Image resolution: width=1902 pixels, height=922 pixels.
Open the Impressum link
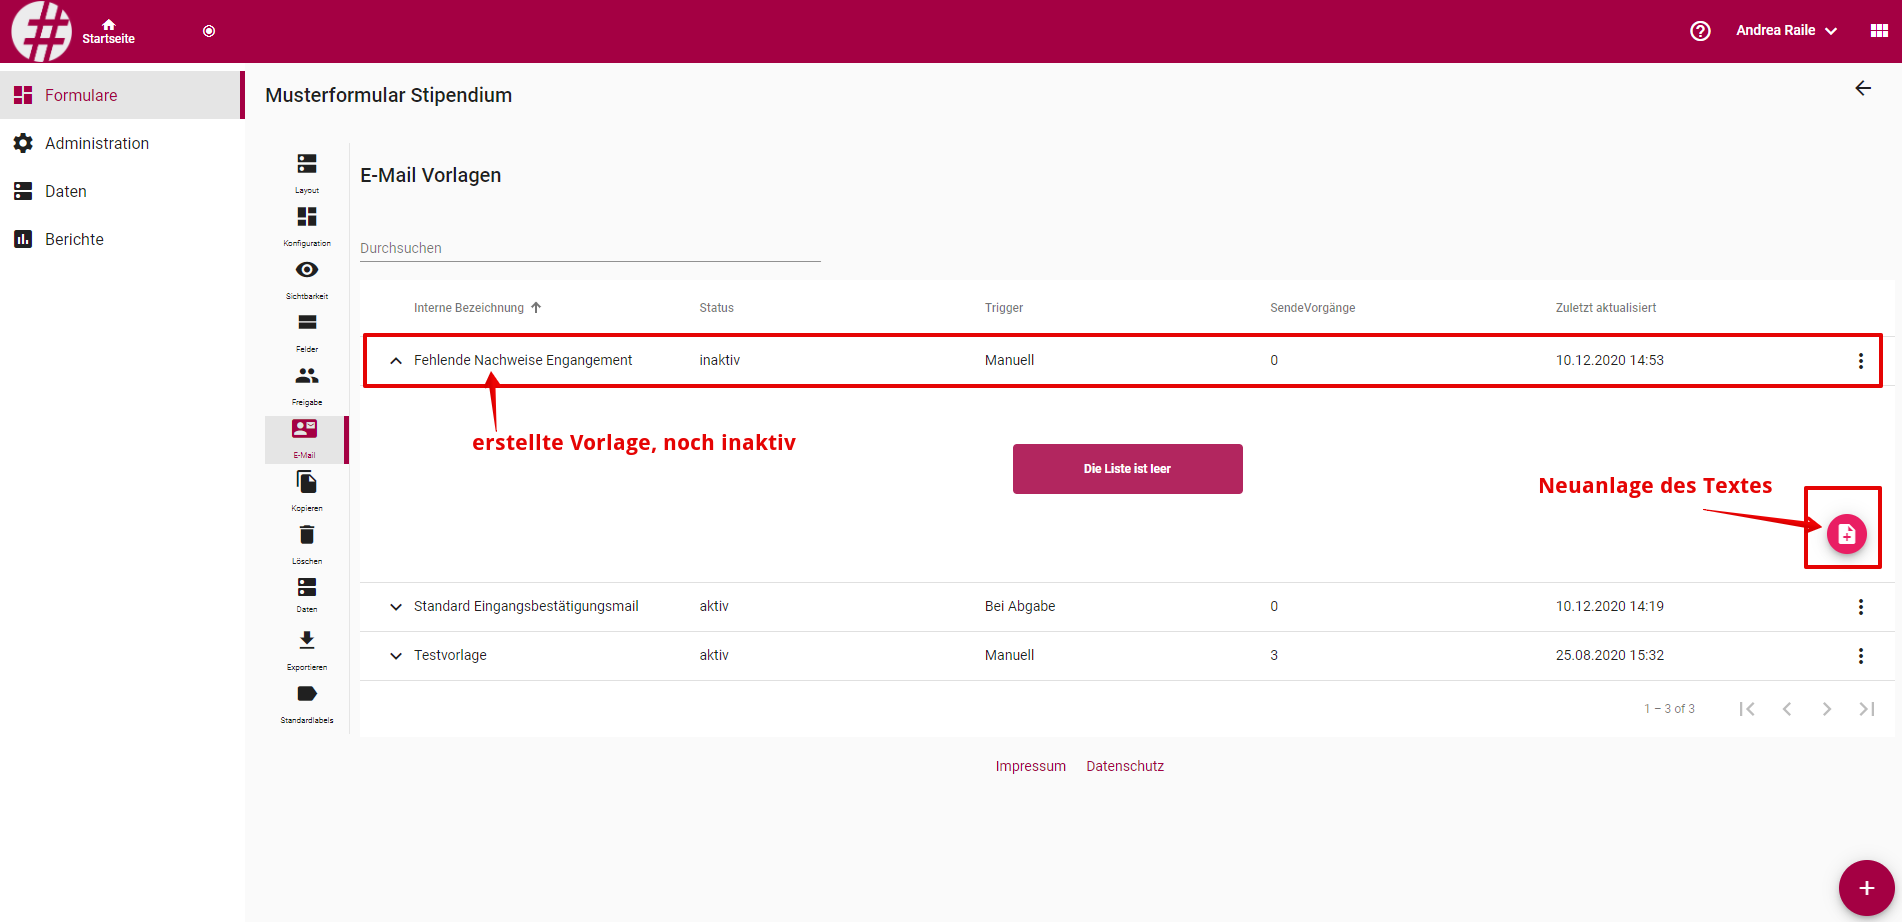click(1030, 766)
